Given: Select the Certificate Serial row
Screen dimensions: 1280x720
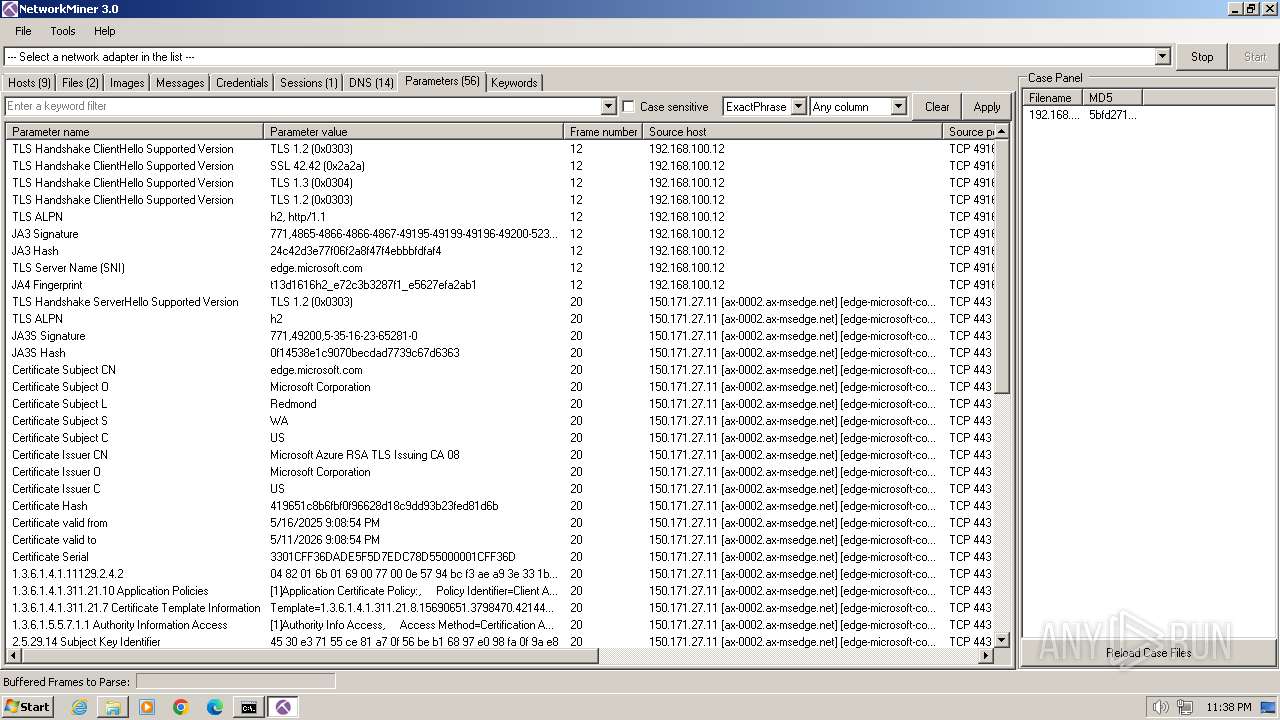Looking at the screenshot, I should [x=500, y=557].
